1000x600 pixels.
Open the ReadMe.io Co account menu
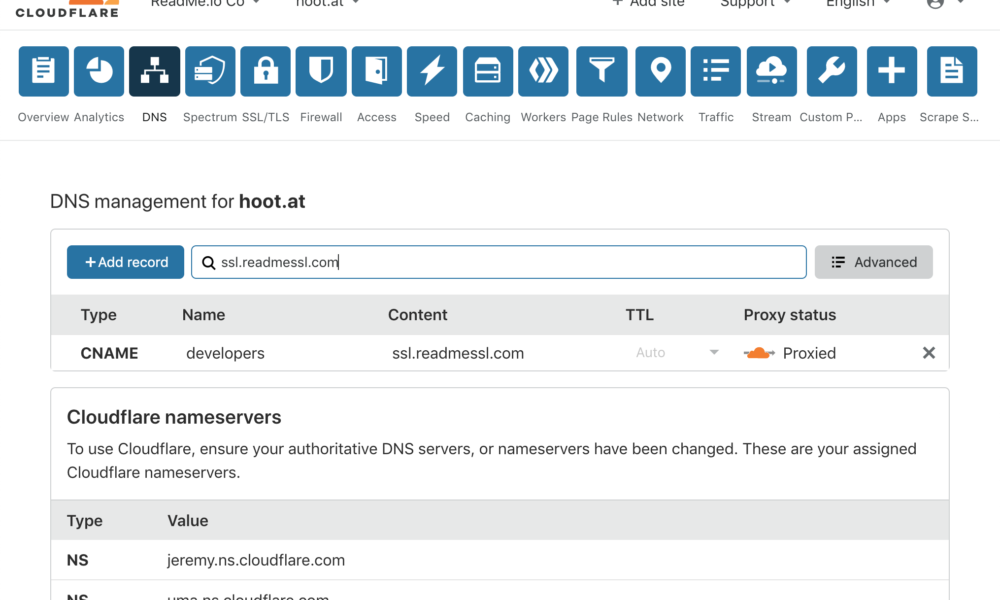coord(206,4)
